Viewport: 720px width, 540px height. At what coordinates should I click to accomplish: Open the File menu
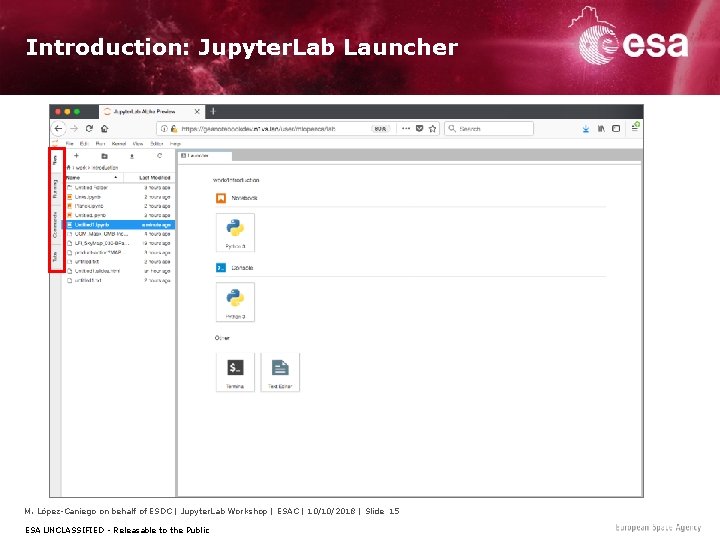click(x=70, y=144)
